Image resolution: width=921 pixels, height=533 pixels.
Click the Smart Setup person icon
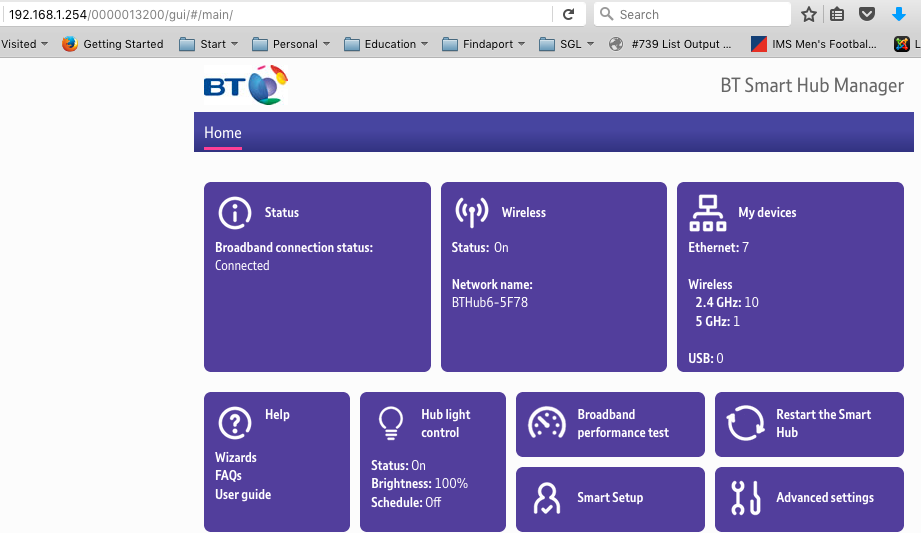[x=547, y=498]
